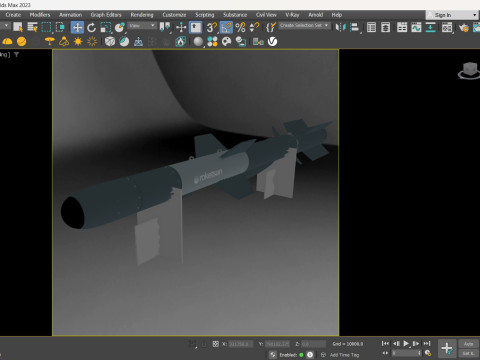Viewport: 480px width, 360px height.
Task: Go to start frame button
Action: 385,343
